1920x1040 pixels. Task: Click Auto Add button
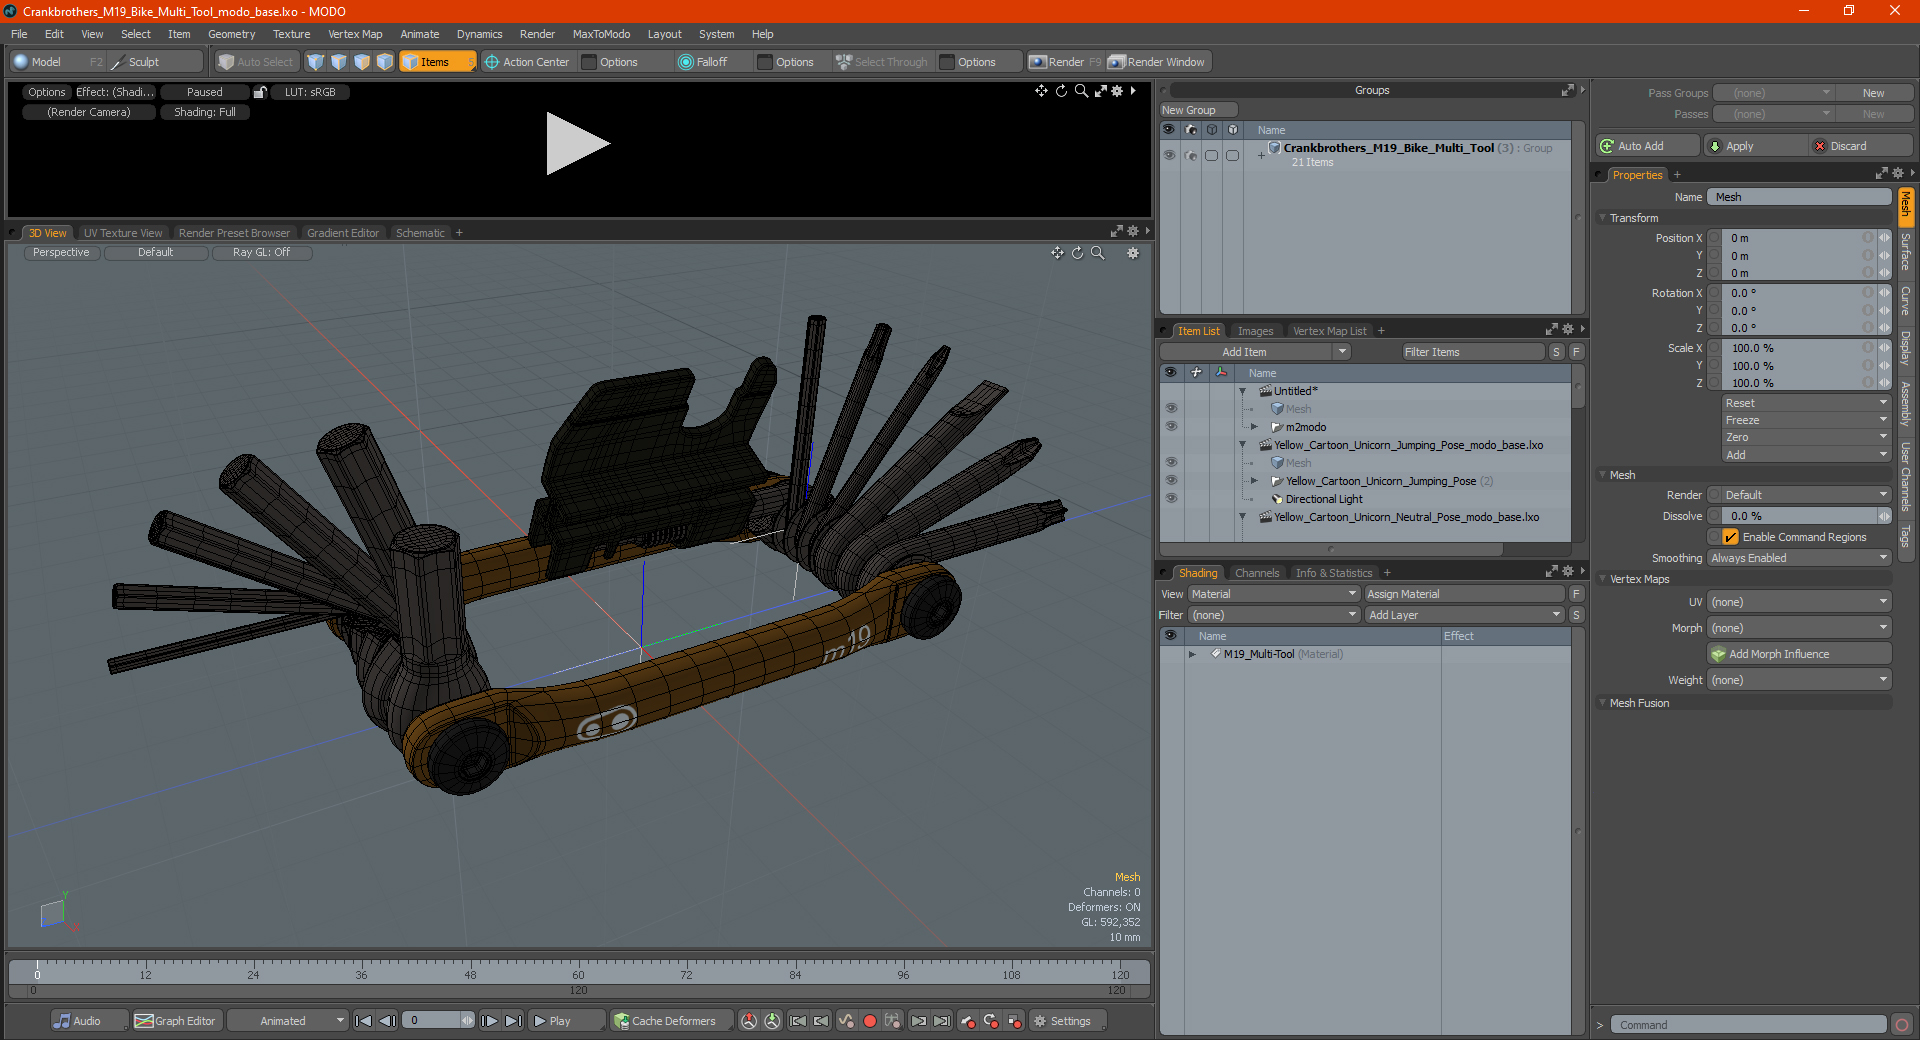click(1647, 146)
